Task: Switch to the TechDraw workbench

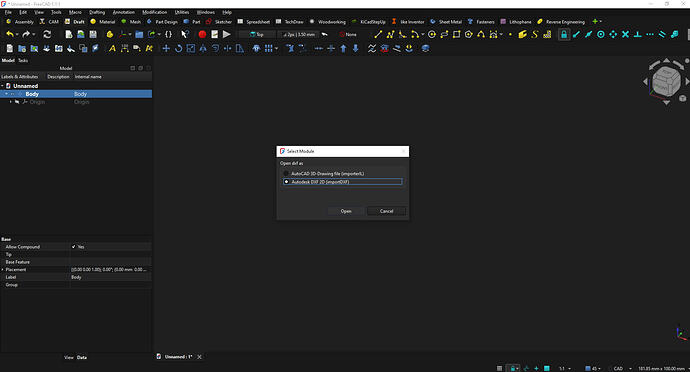Action: coord(290,22)
